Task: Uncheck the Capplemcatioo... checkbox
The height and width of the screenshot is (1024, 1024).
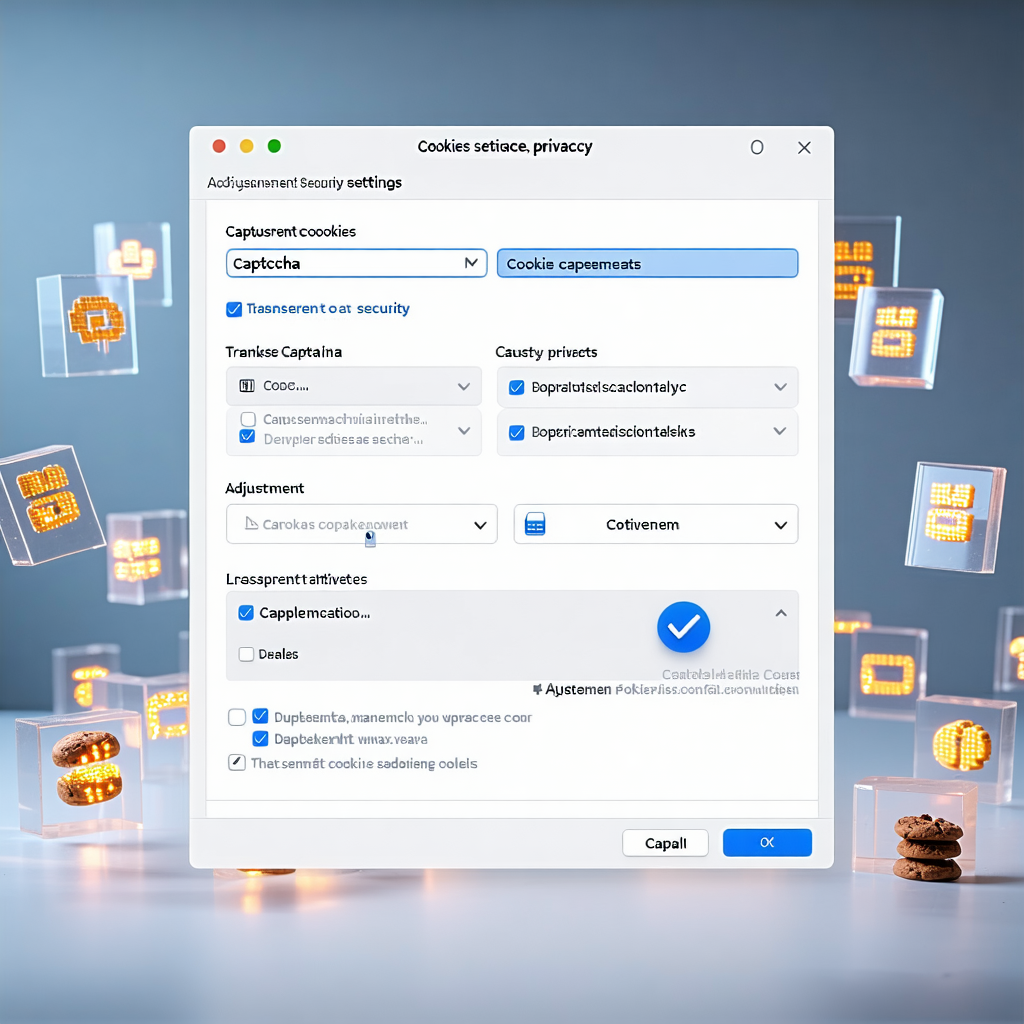Action: (x=246, y=613)
